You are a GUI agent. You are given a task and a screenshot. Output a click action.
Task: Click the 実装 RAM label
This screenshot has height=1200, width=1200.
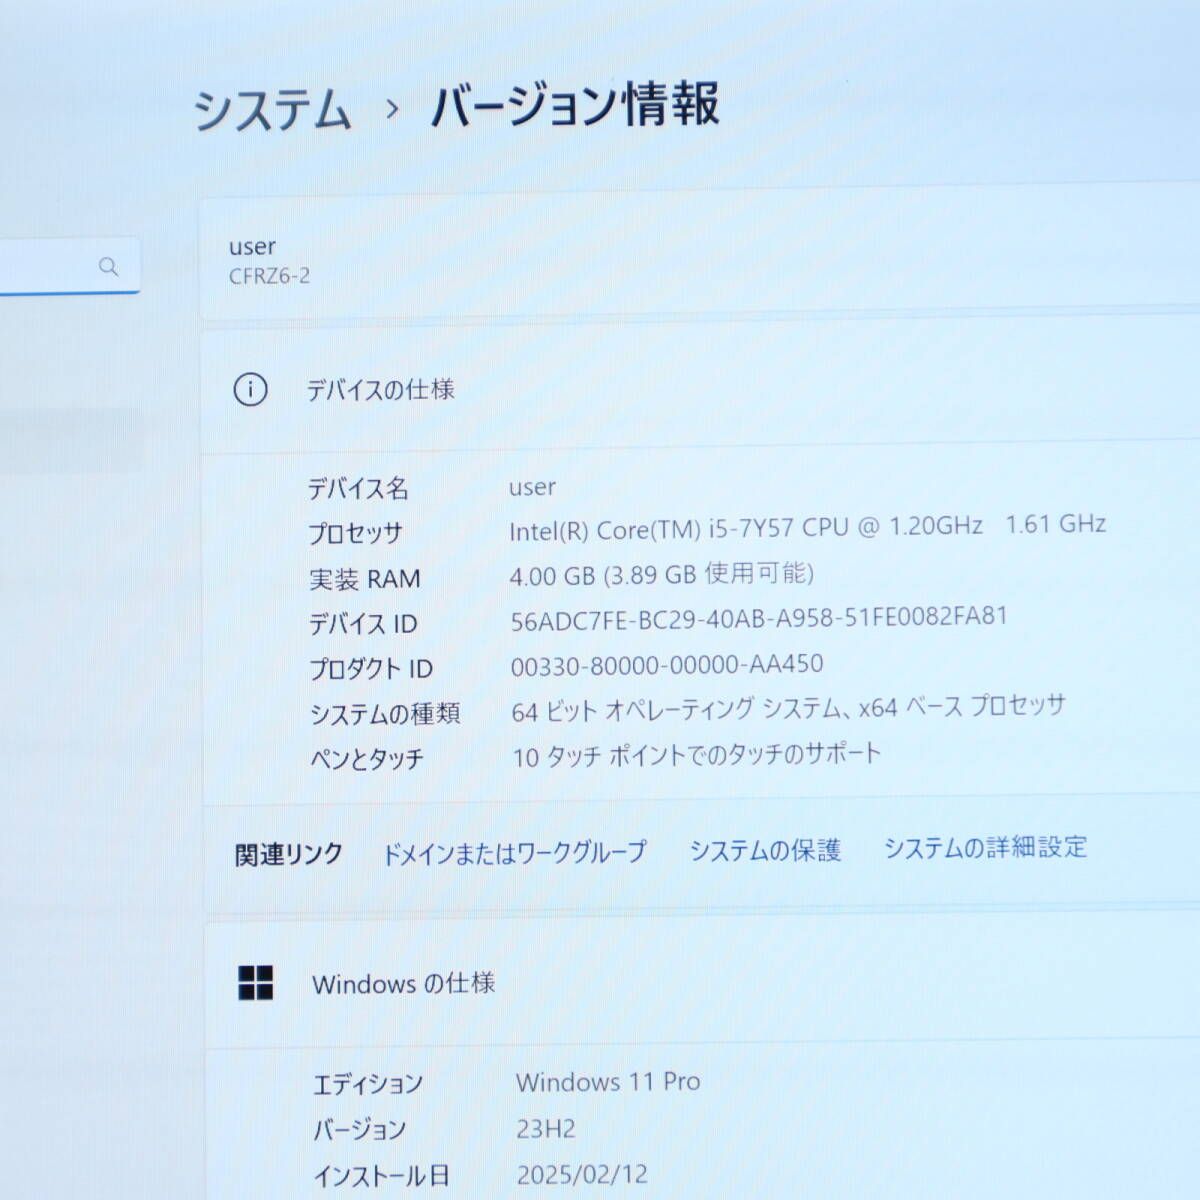pos(365,579)
